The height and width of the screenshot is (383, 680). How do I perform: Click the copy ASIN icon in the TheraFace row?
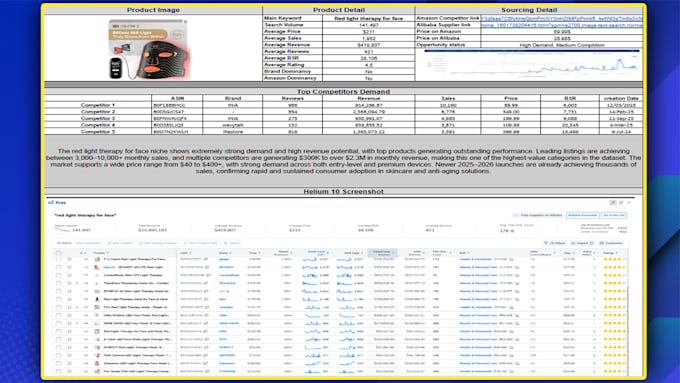(x=207, y=283)
